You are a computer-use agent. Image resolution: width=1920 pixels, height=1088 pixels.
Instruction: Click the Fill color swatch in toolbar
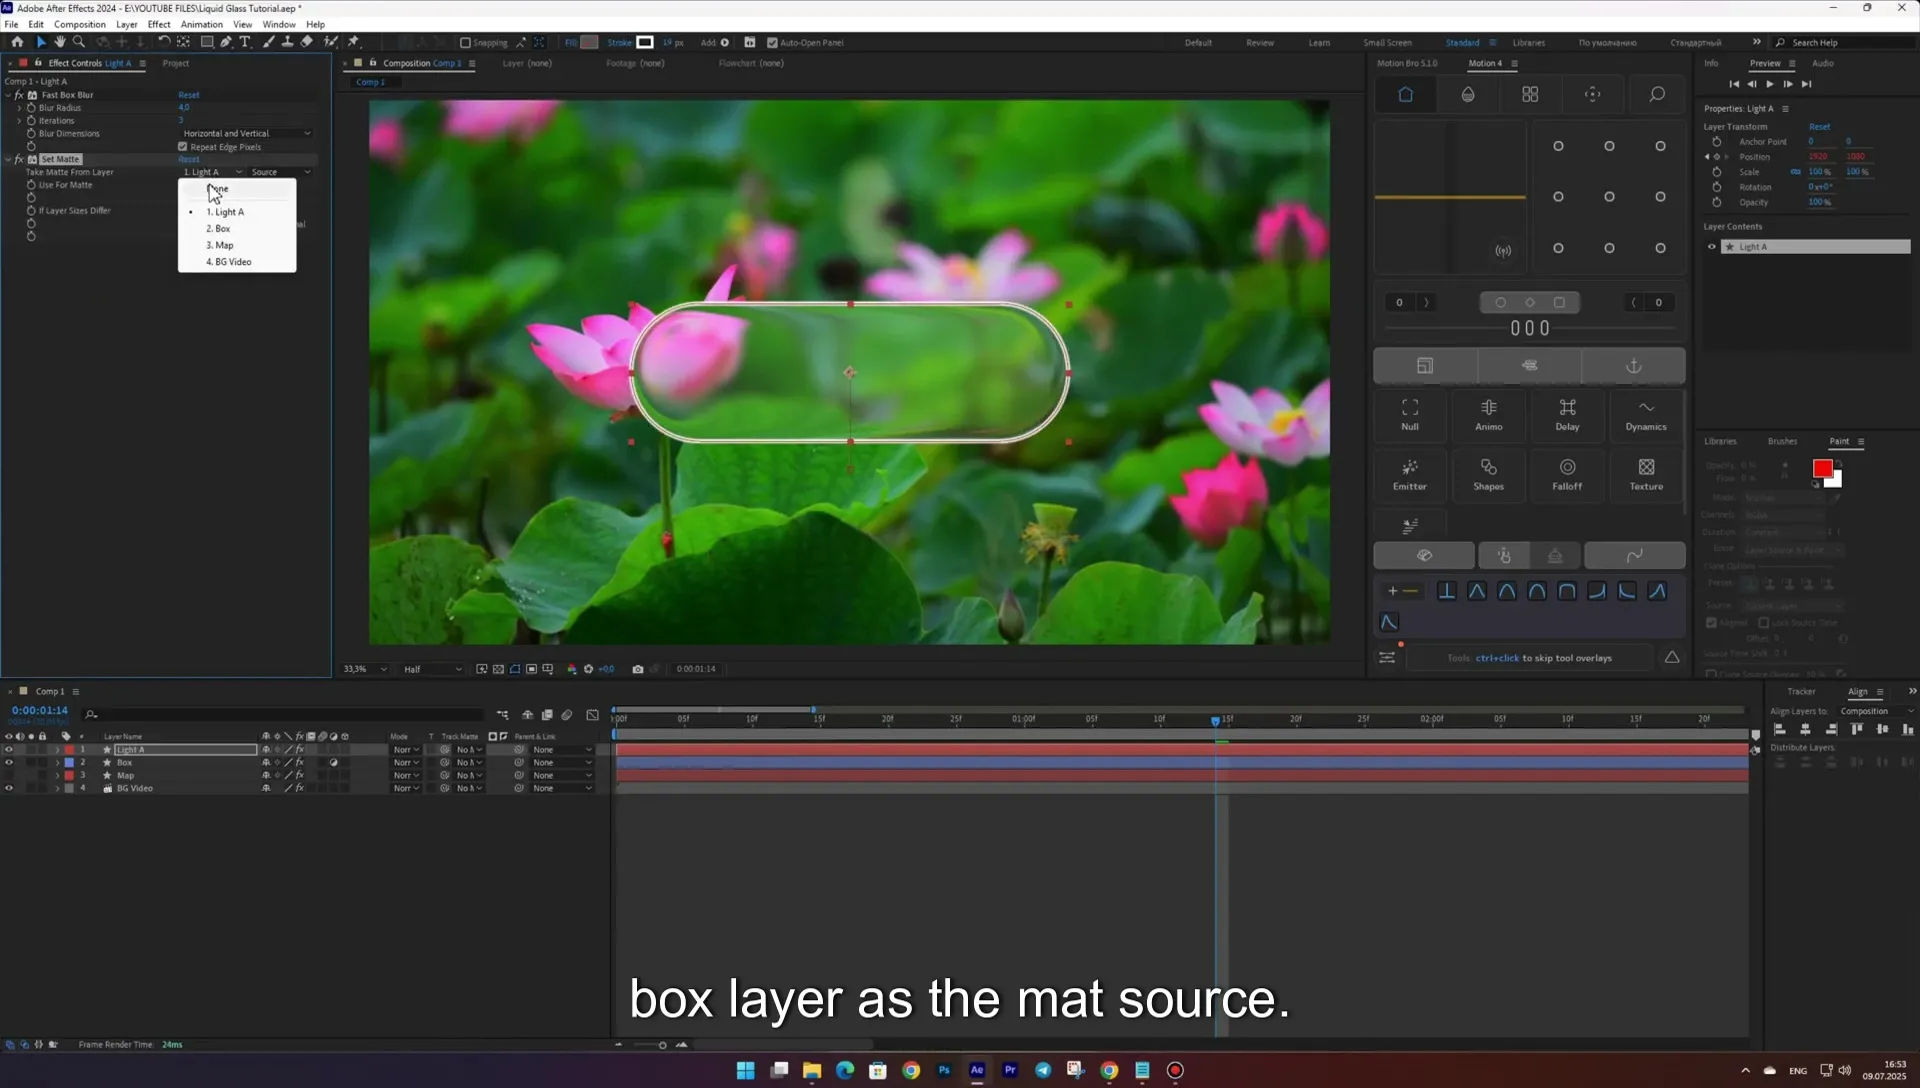[x=589, y=42]
